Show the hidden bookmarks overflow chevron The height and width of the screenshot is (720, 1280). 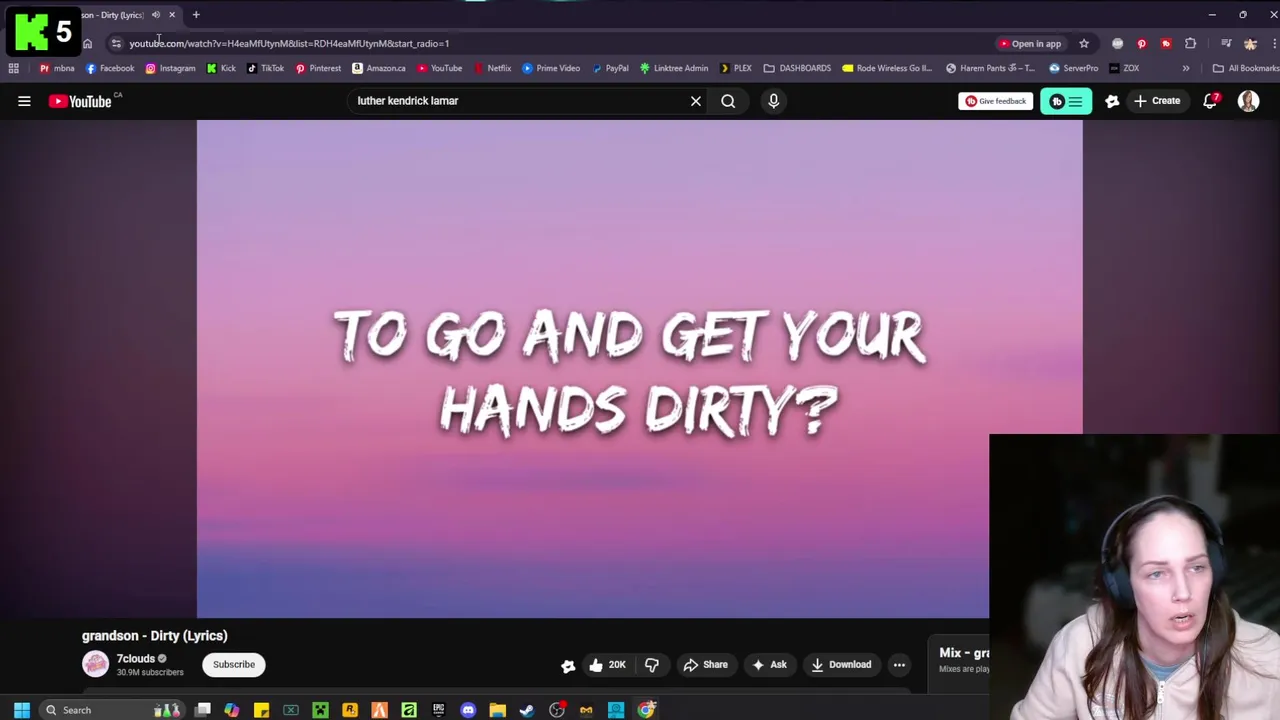(1186, 68)
